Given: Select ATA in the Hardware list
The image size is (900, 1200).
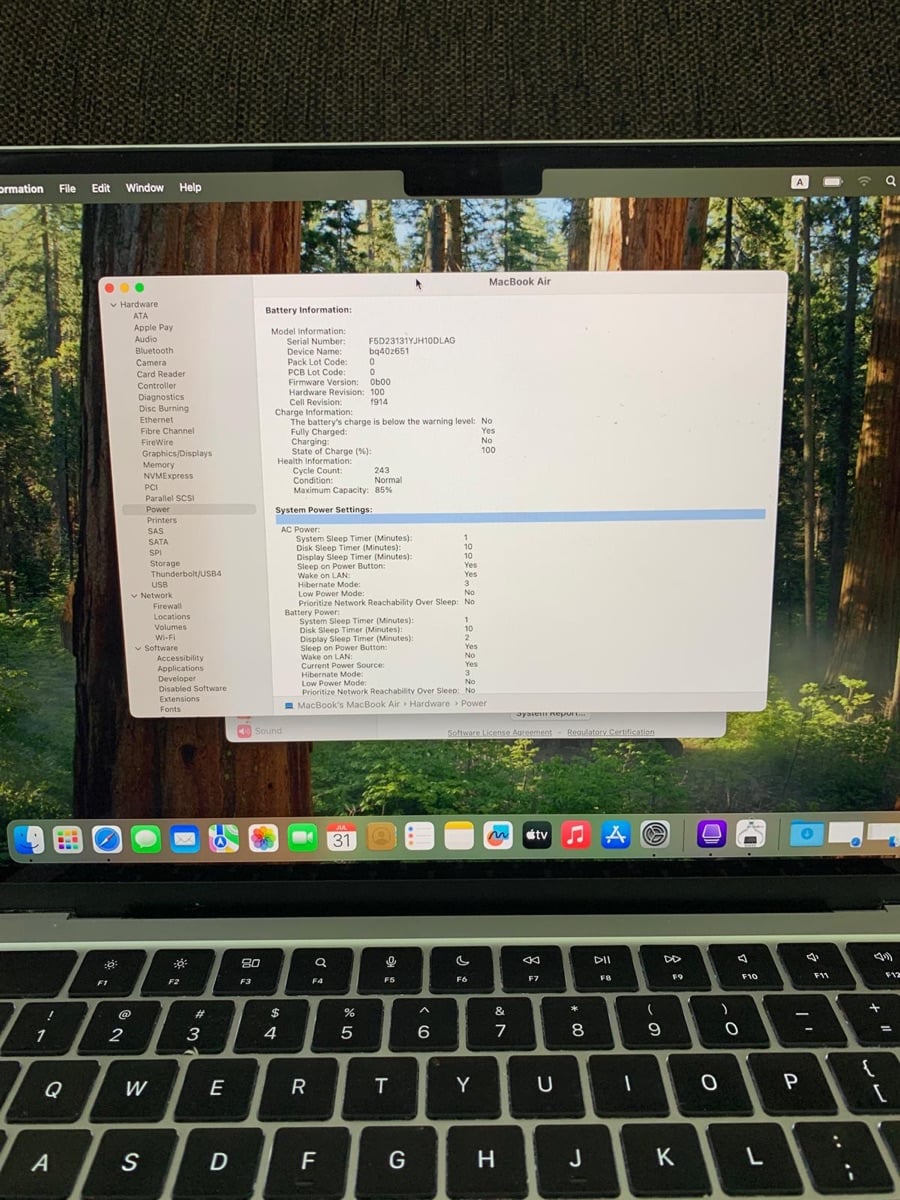Looking at the screenshot, I should pos(140,316).
